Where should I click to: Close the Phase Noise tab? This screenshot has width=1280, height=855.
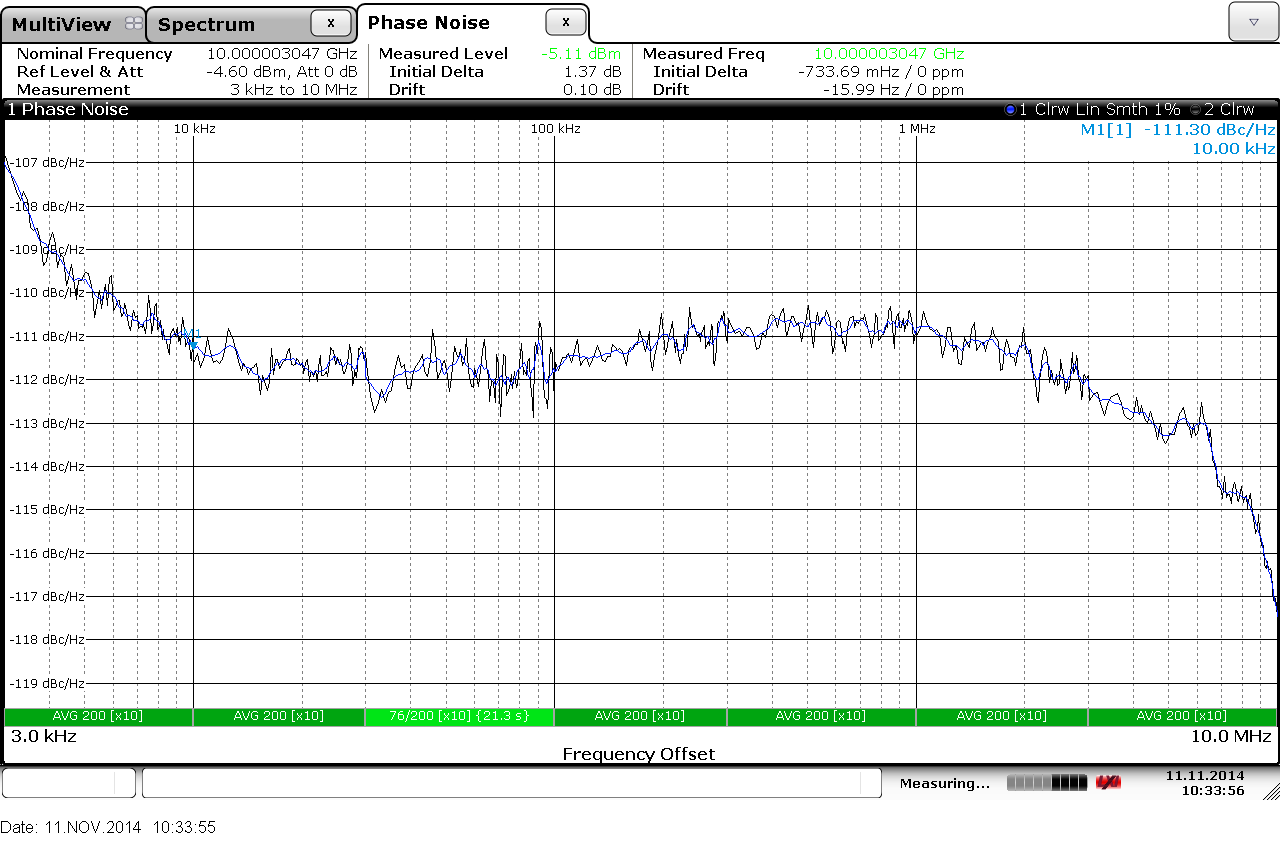tap(566, 22)
